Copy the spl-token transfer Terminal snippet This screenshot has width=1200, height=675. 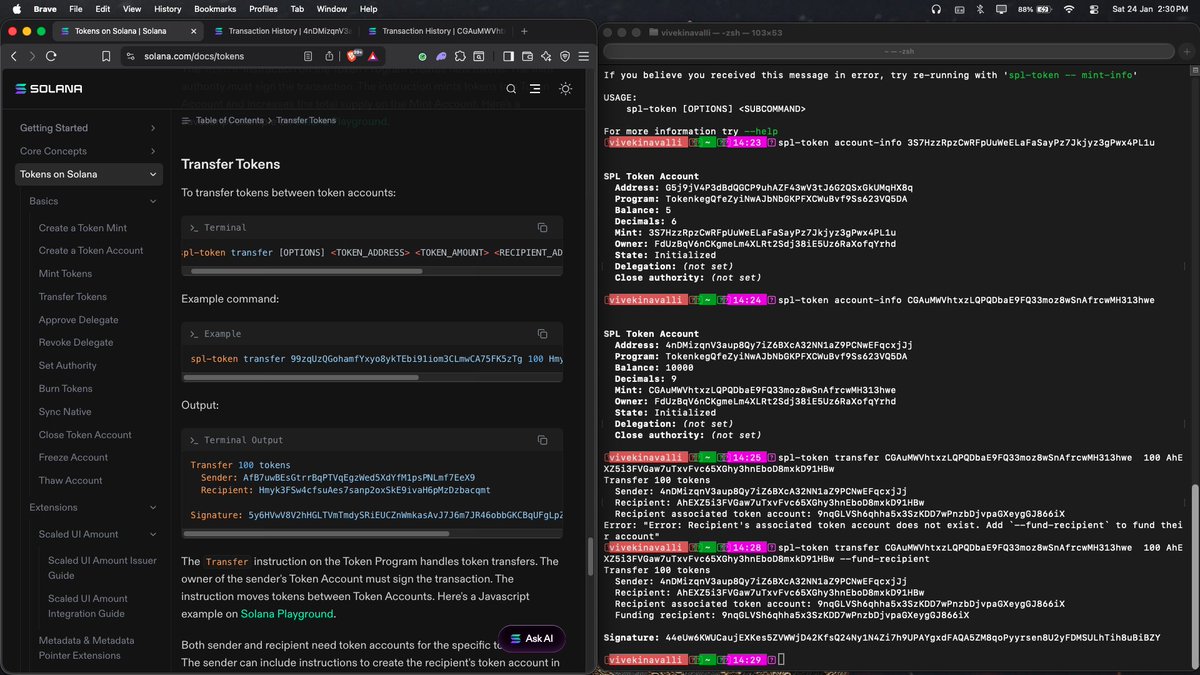tap(542, 228)
